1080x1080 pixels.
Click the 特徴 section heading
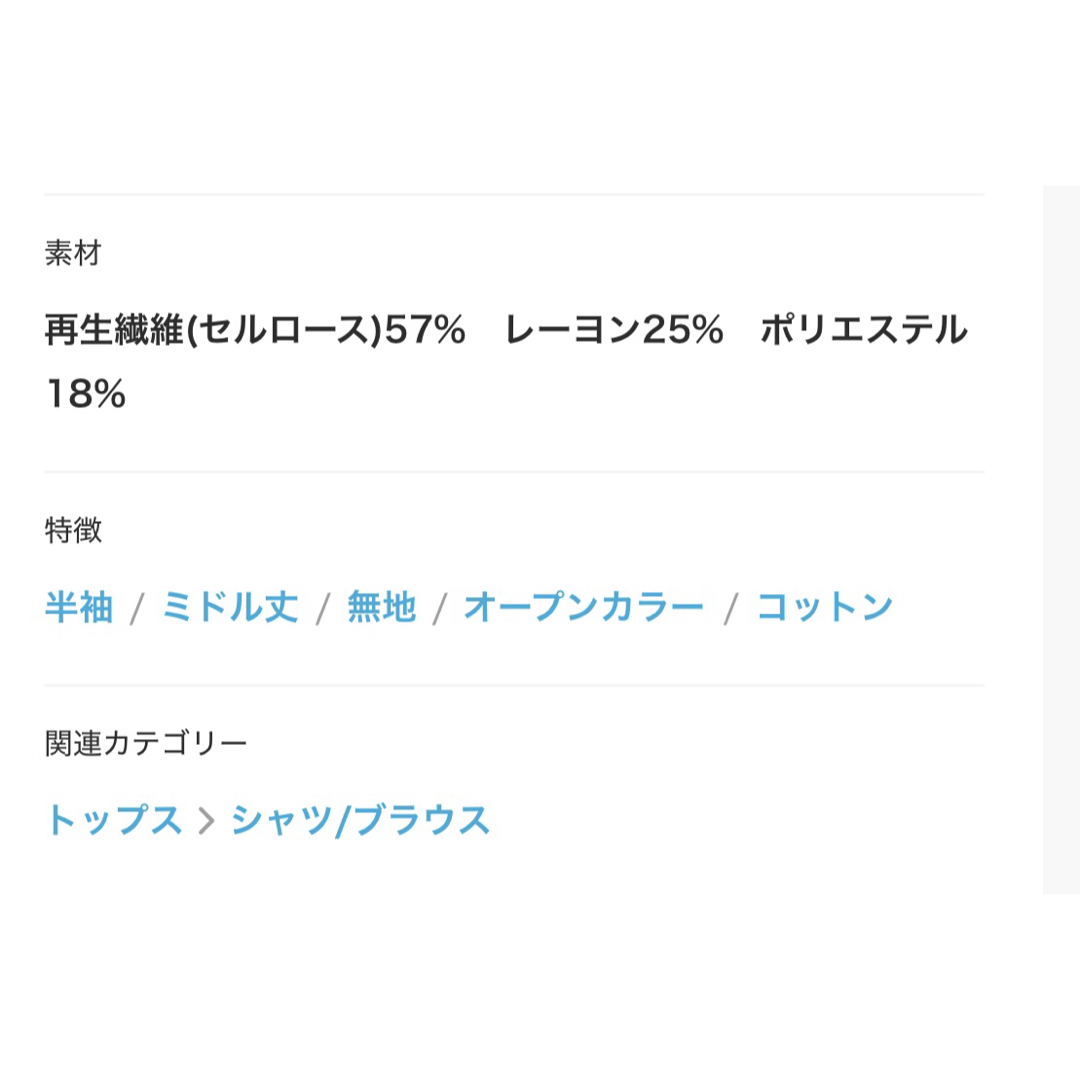pyautogui.click(x=73, y=530)
